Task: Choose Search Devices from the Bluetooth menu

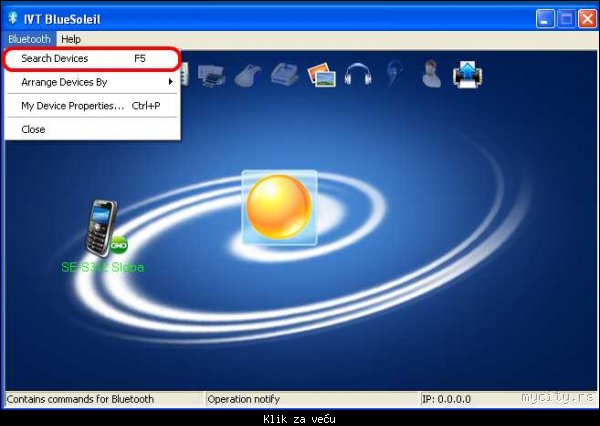Action: pos(91,59)
